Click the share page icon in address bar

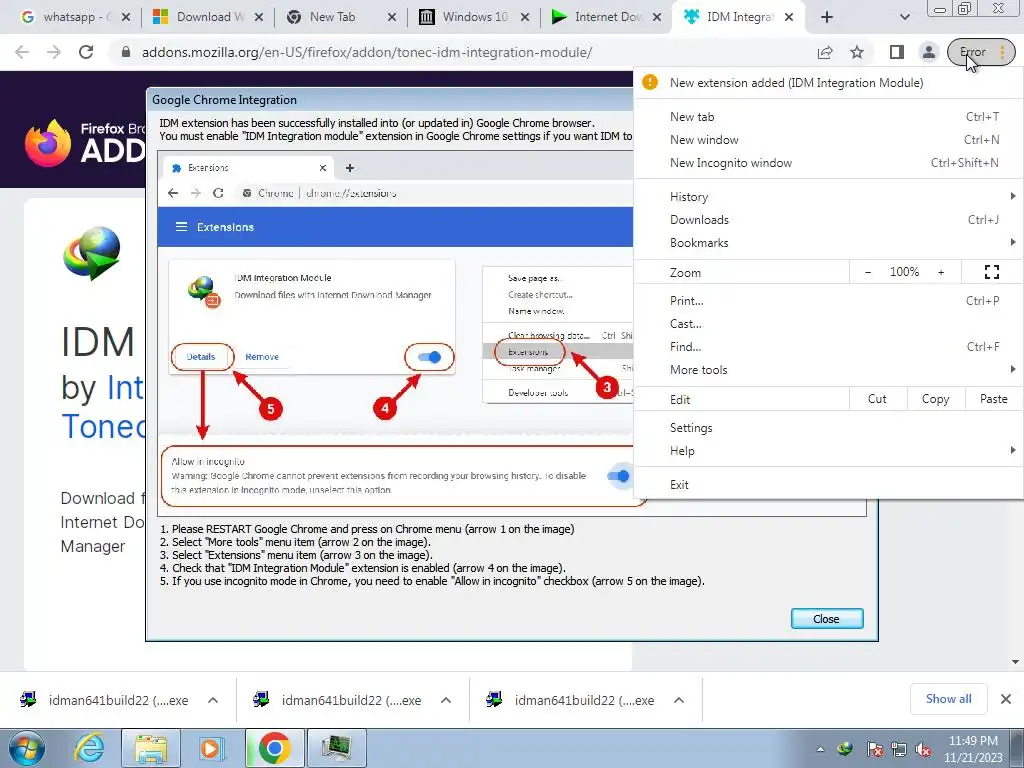(x=825, y=52)
